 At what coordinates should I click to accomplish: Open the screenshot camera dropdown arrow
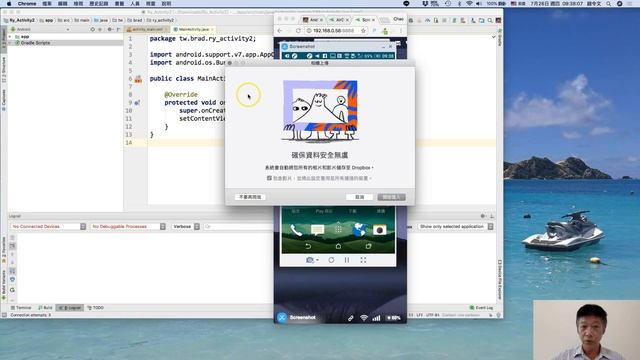[x=317, y=260]
